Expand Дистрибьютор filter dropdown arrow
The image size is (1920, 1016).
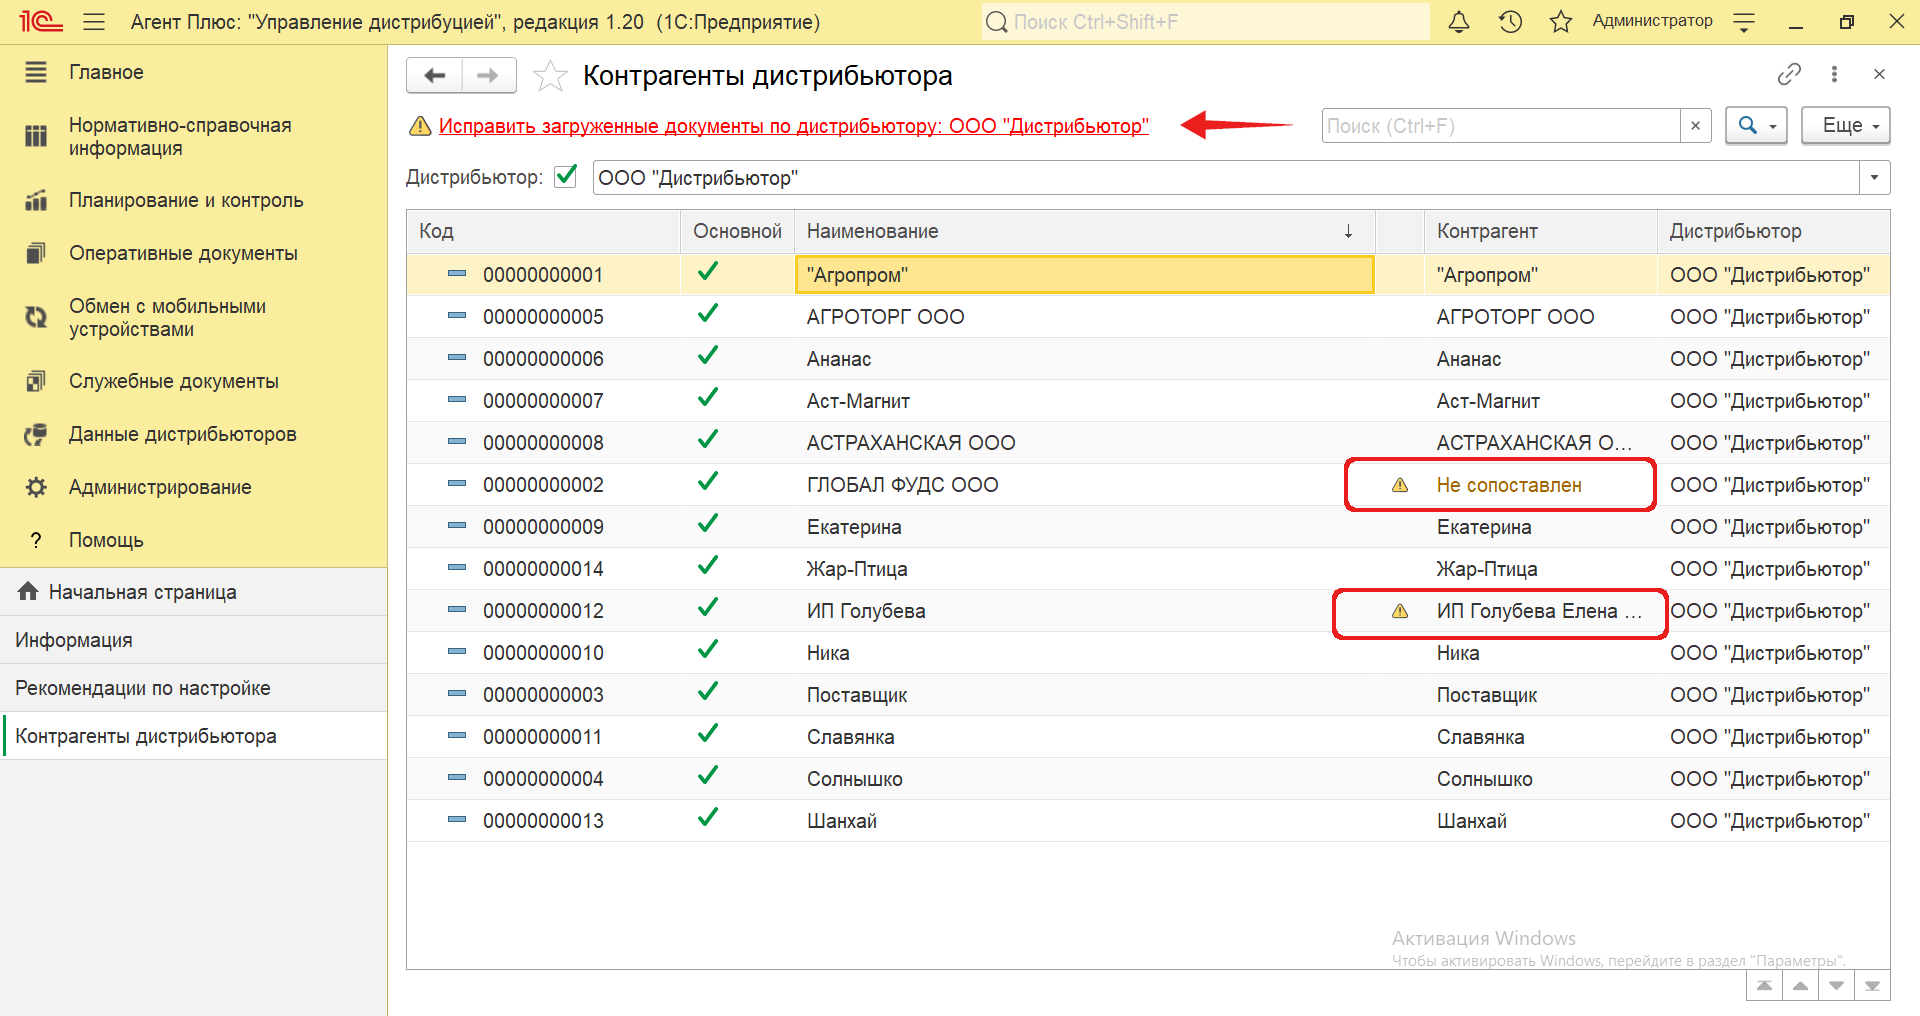coord(1874,178)
